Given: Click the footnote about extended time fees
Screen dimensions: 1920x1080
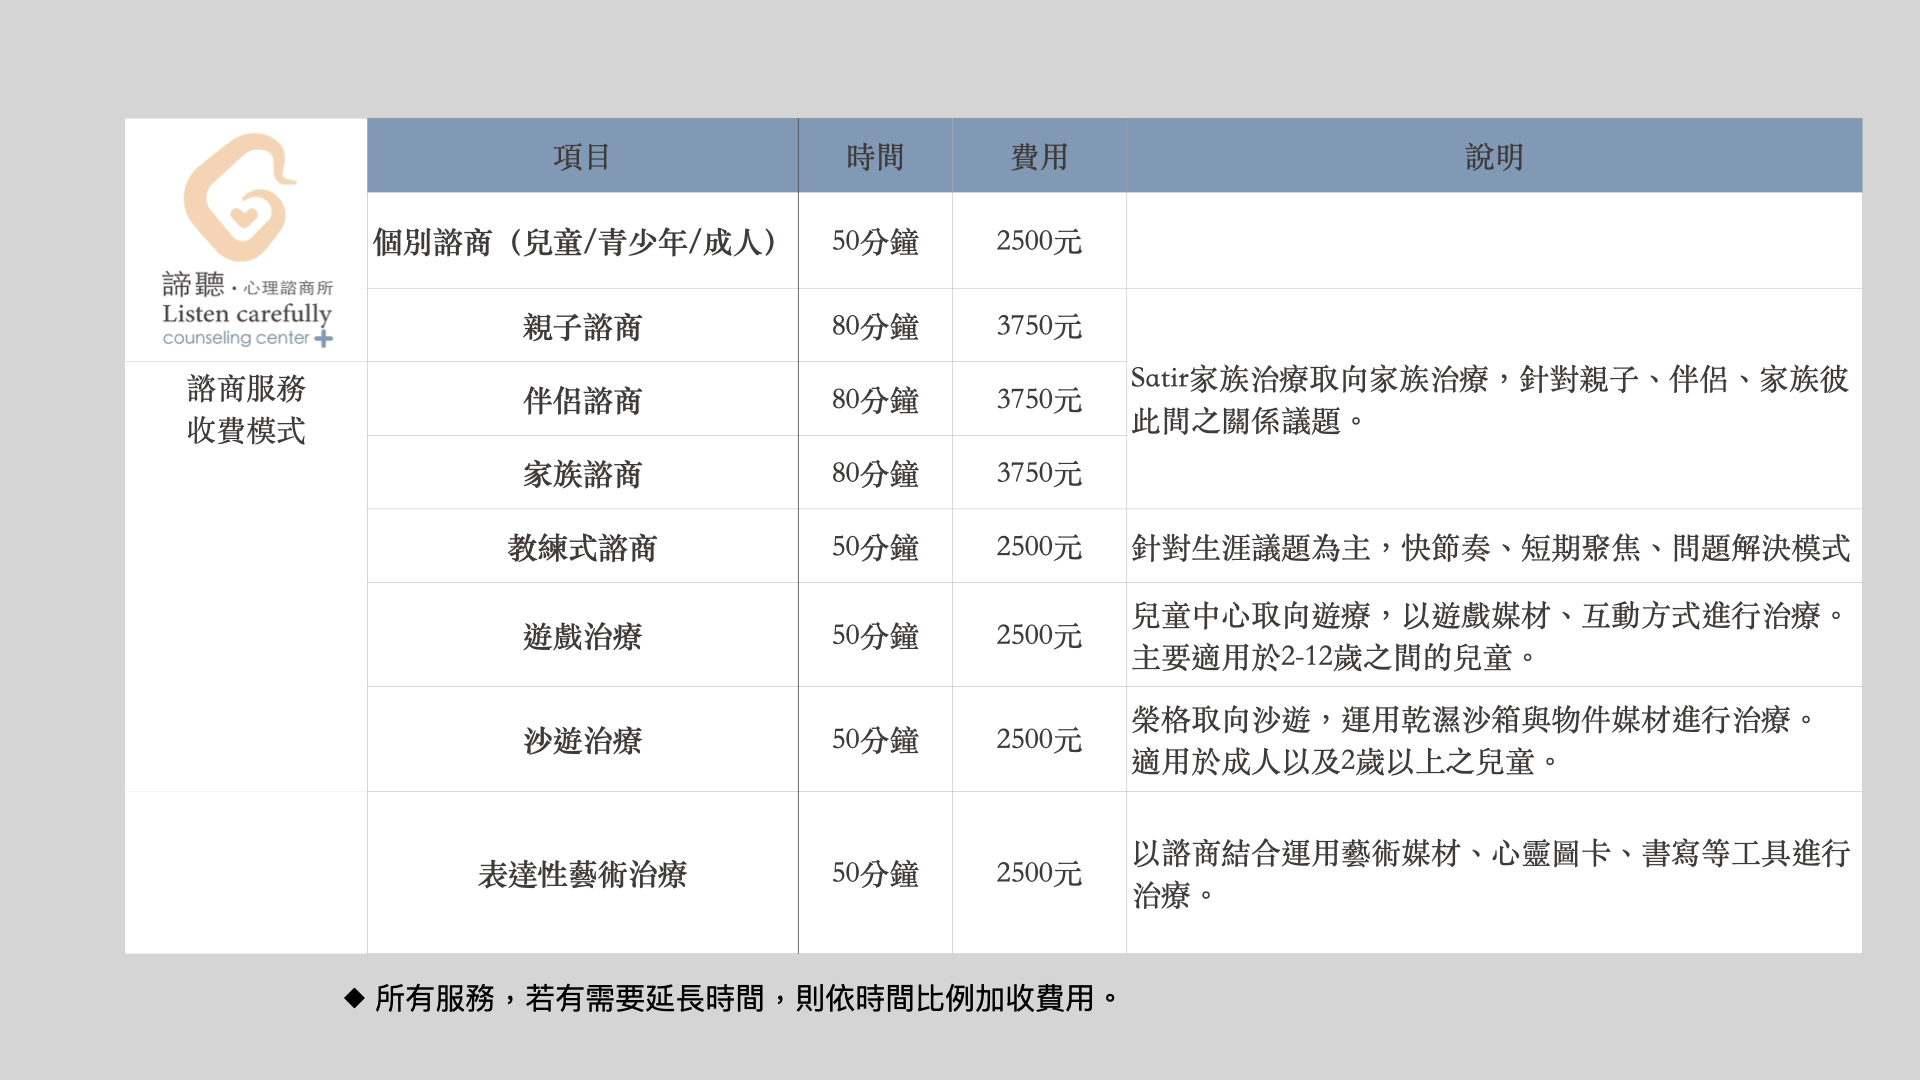Looking at the screenshot, I should (745, 998).
